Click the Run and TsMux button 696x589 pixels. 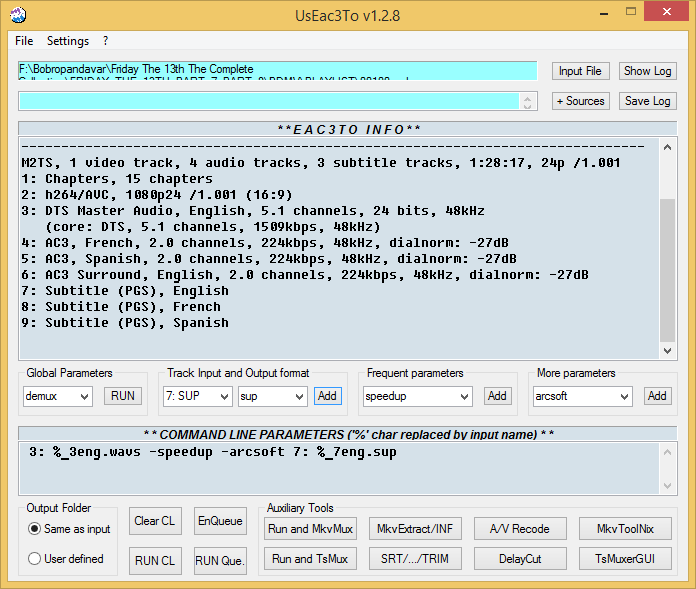[310, 559]
